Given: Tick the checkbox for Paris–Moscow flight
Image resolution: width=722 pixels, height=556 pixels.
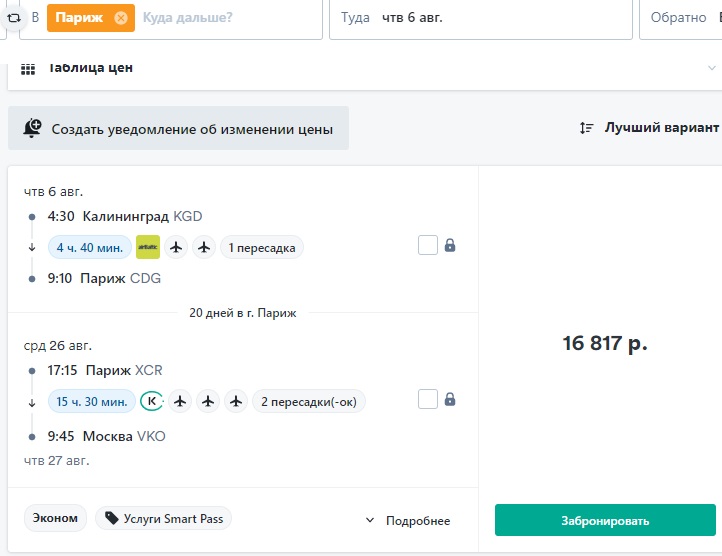Looking at the screenshot, I should click(x=428, y=399).
